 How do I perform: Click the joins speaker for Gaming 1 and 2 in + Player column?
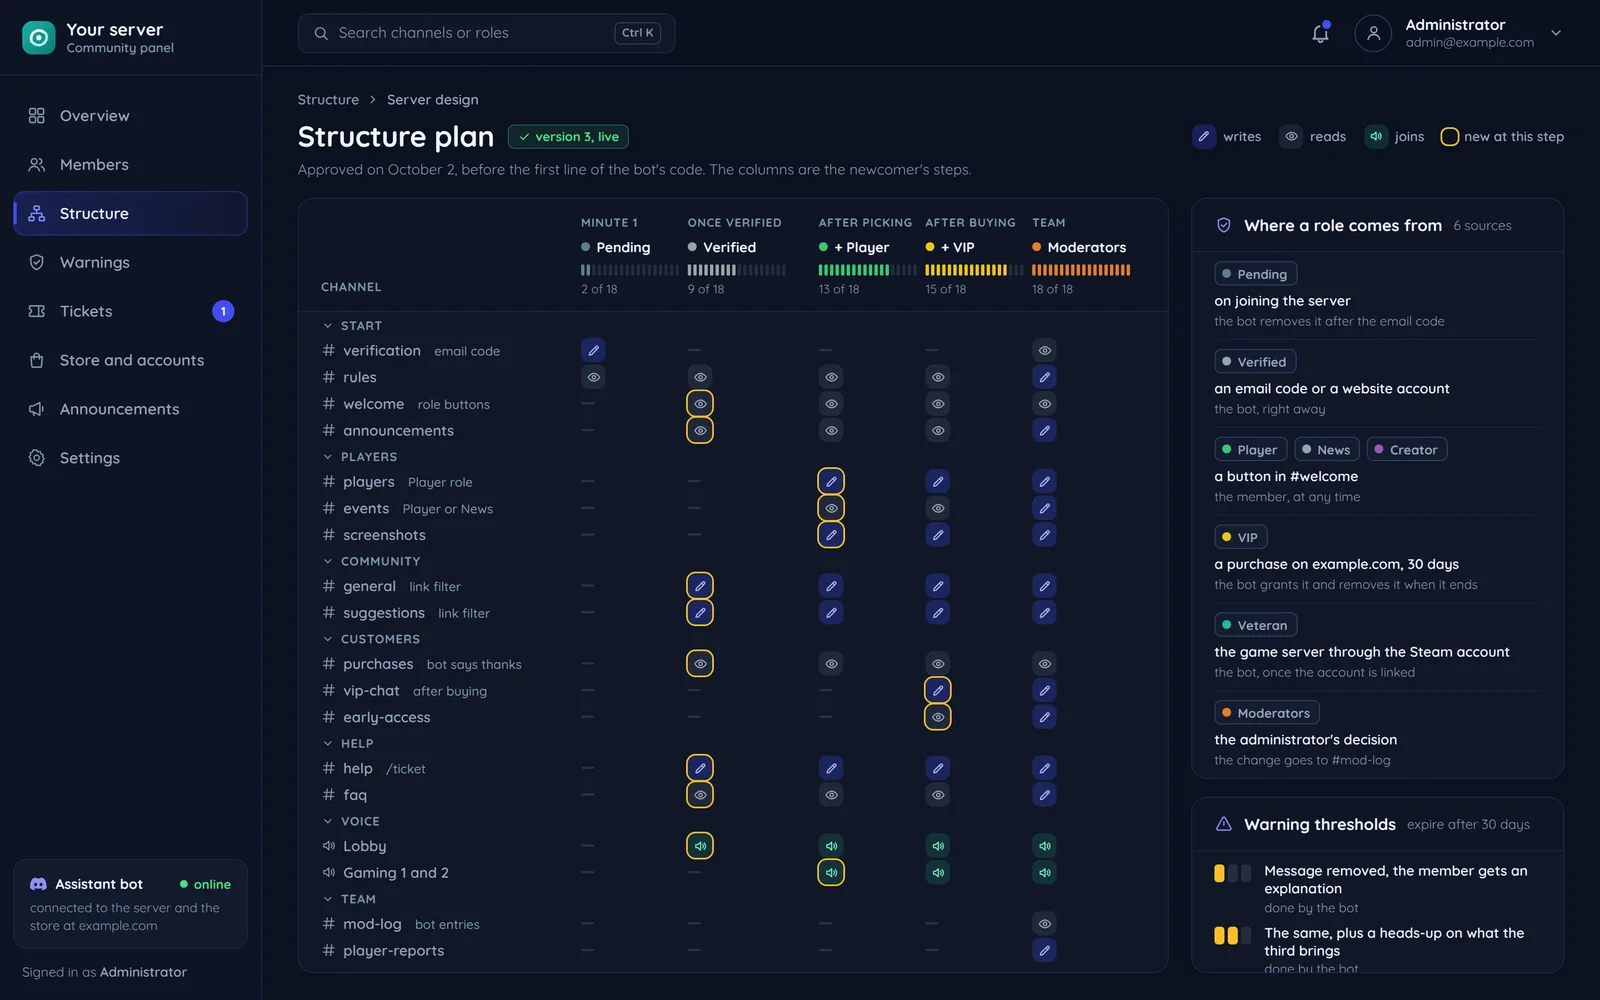tap(831, 872)
